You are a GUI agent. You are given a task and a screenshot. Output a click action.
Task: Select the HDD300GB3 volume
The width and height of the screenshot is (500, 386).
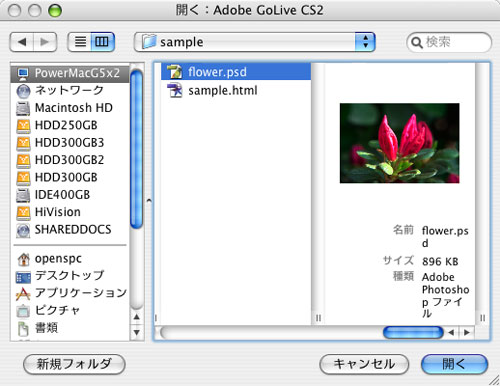coord(70,142)
